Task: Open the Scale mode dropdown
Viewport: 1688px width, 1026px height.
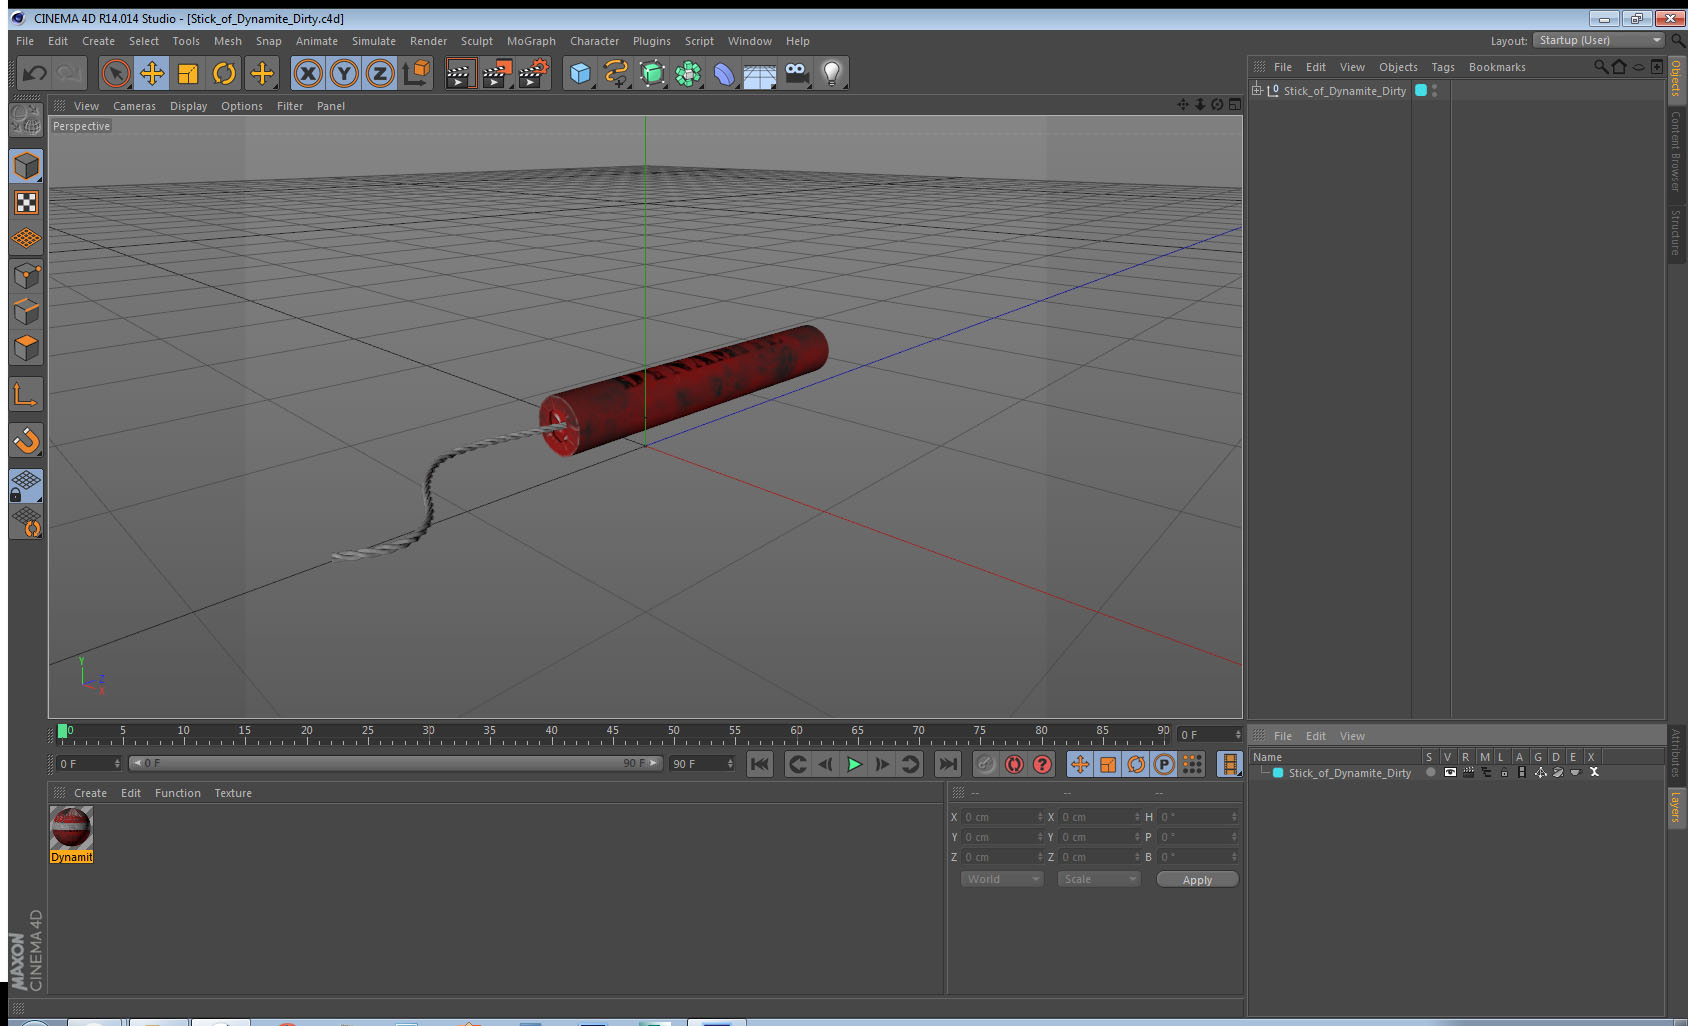Action: click(x=1099, y=879)
